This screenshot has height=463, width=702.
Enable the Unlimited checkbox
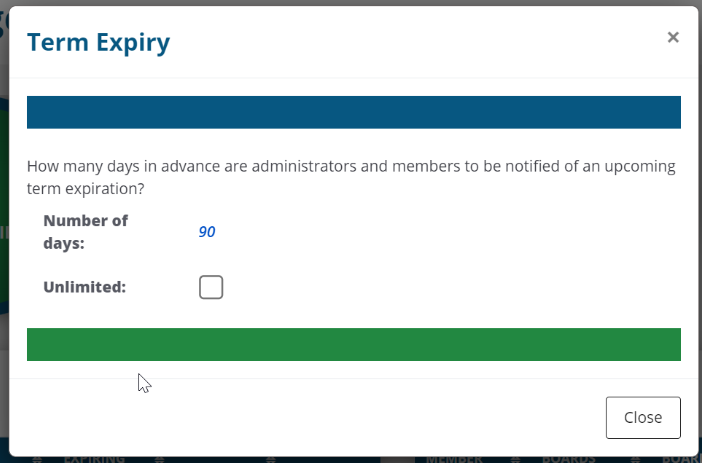pos(211,288)
